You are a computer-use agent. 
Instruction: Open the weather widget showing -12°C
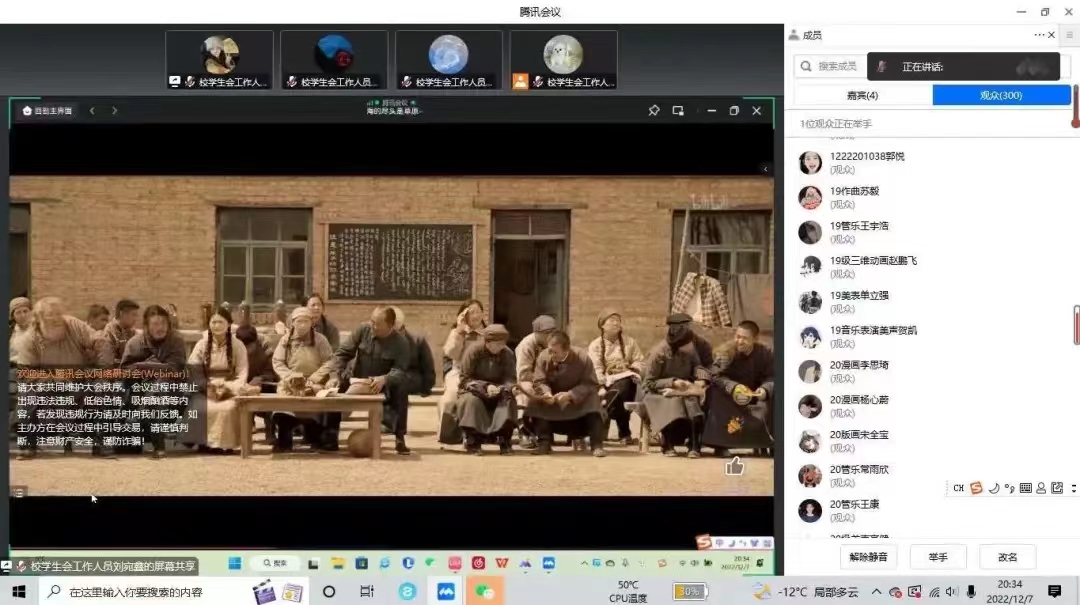(x=805, y=592)
